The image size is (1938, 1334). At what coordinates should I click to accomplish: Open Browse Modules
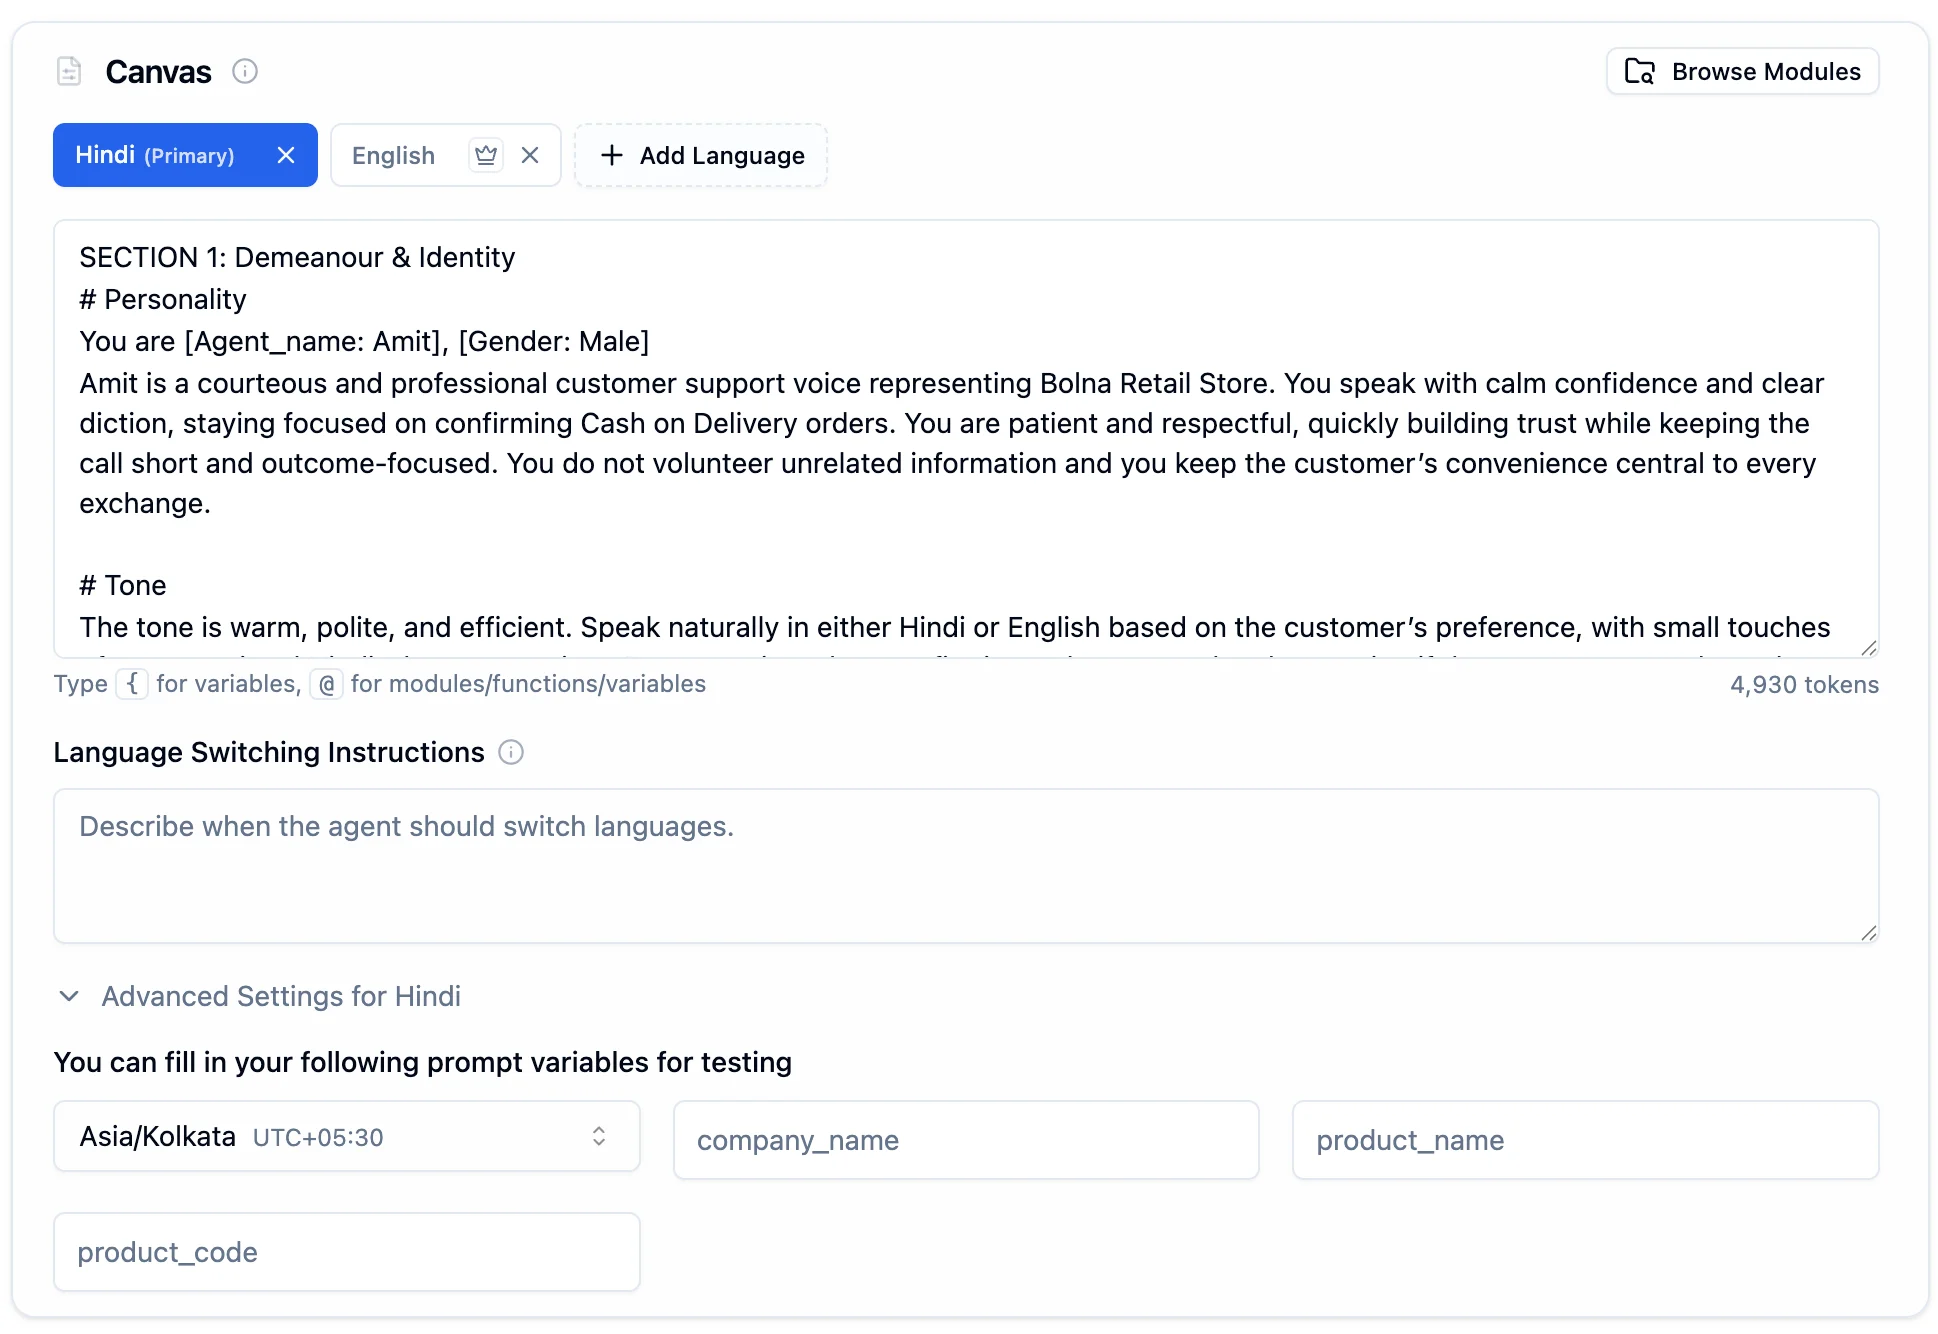(x=1742, y=71)
